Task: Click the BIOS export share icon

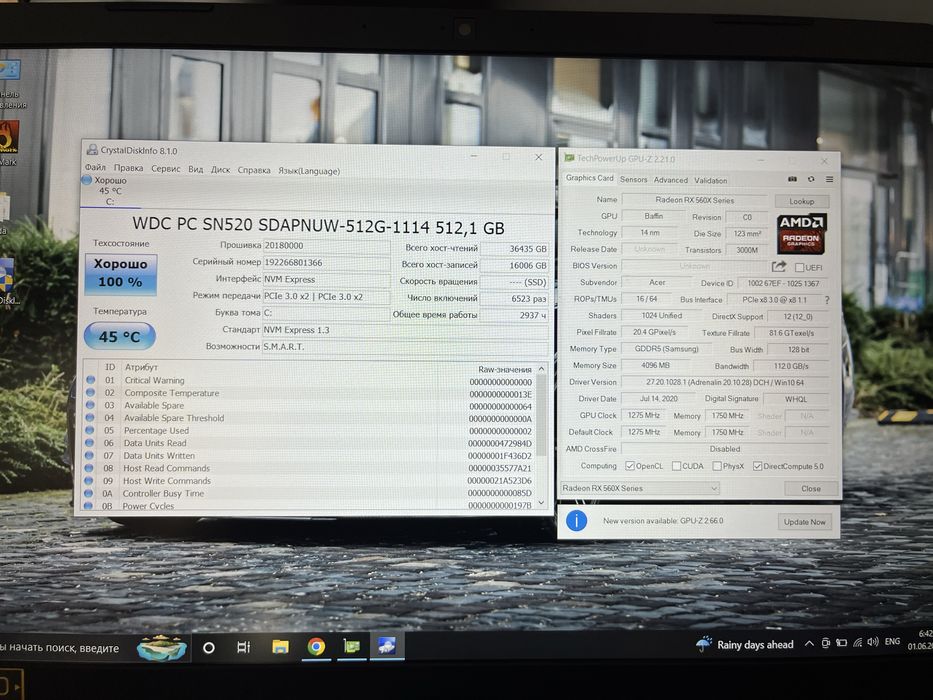Action: [779, 266]
